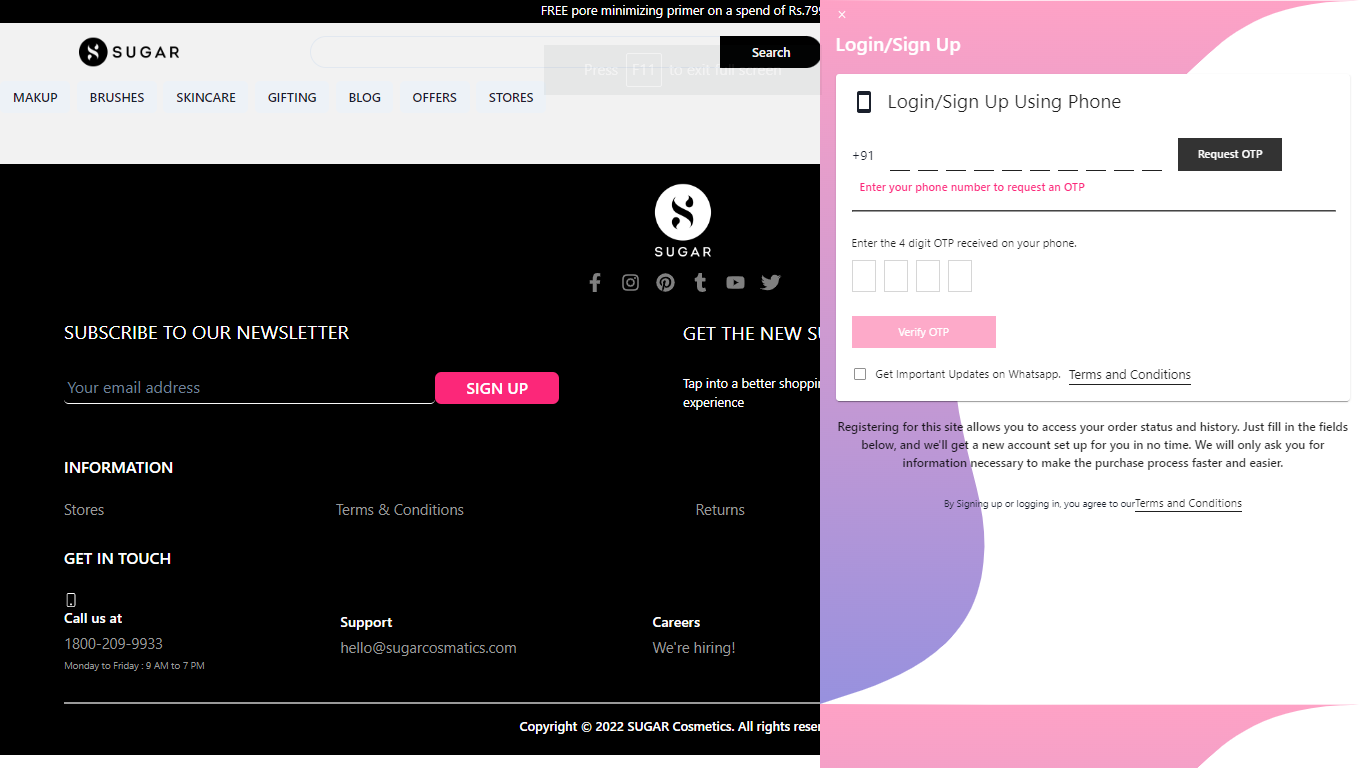1366x768 pixels.
Task: Open the MAKEUP menu
Action: (35, 97)
